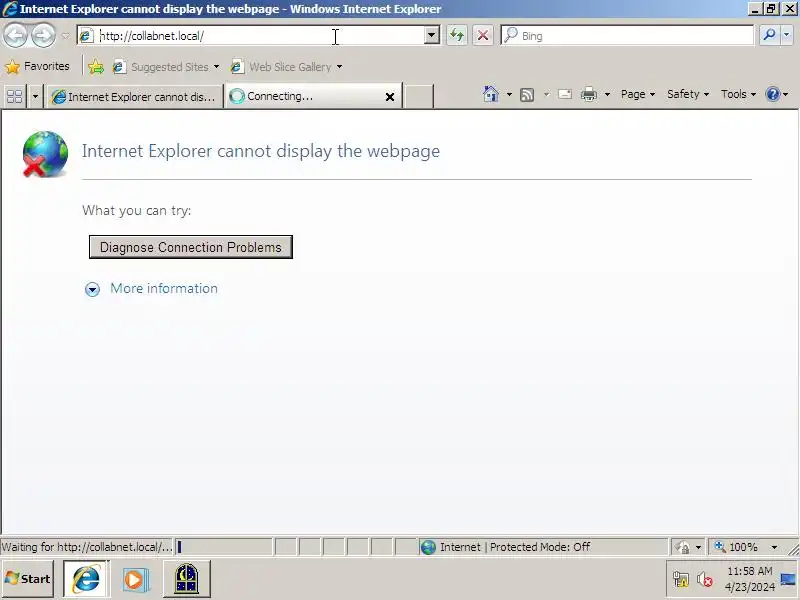Image resolution: width=800 pixels, height=600 pixels.
Task: Expand the Home button dropdown arrow
Action: (x=509, y=94)
